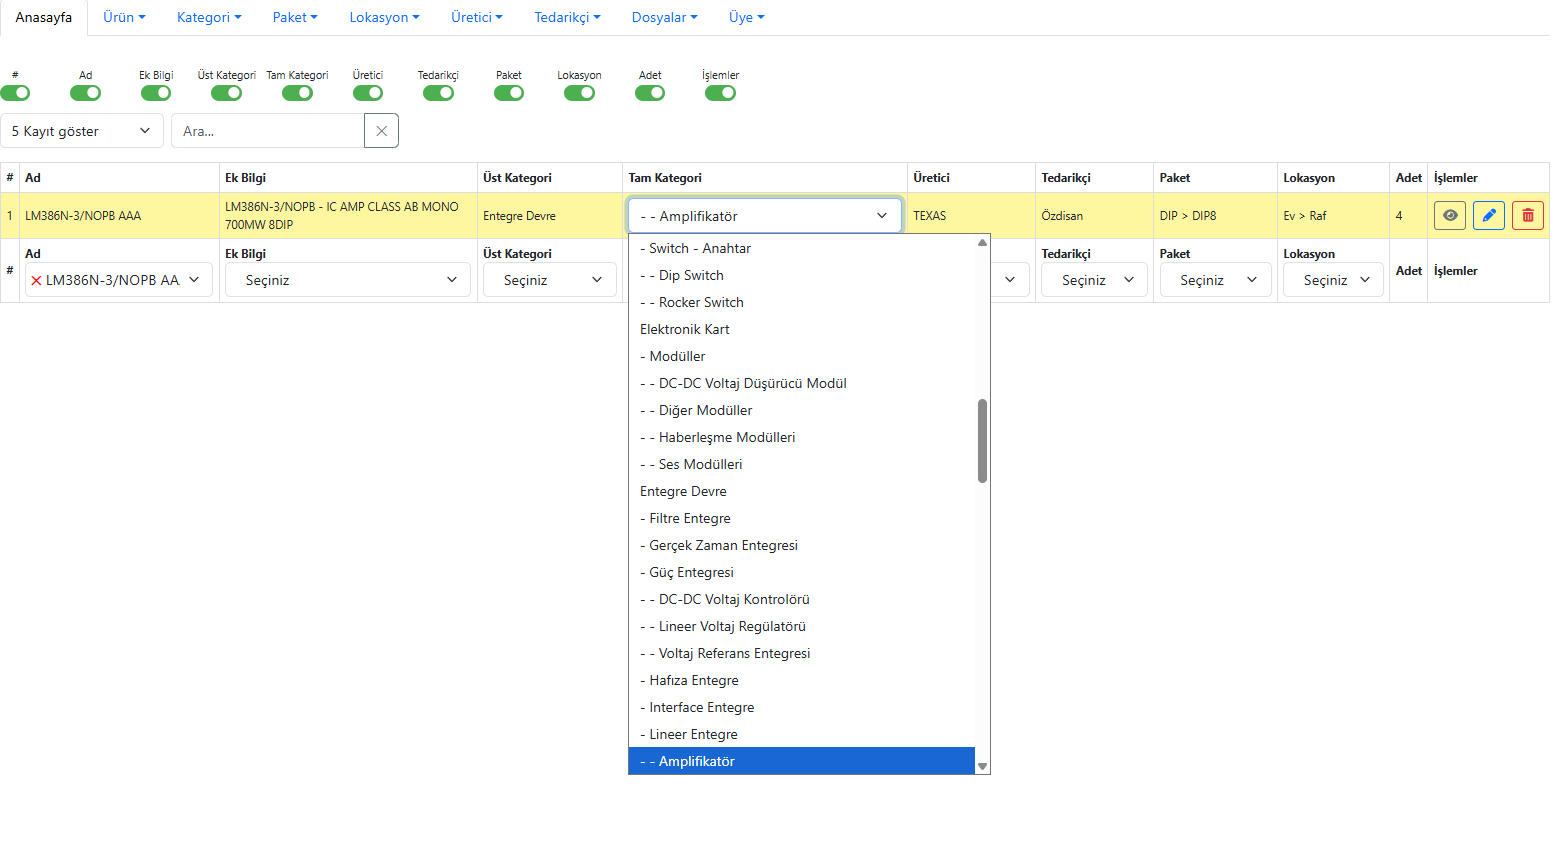Switch to the Anasayfa tab

coord(44,17)
